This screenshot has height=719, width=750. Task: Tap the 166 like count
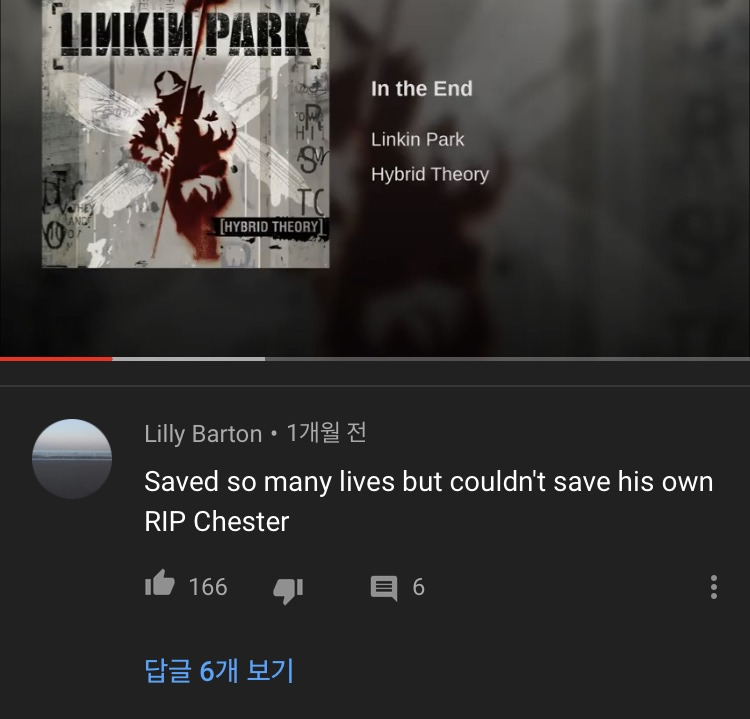click(208, 587)
